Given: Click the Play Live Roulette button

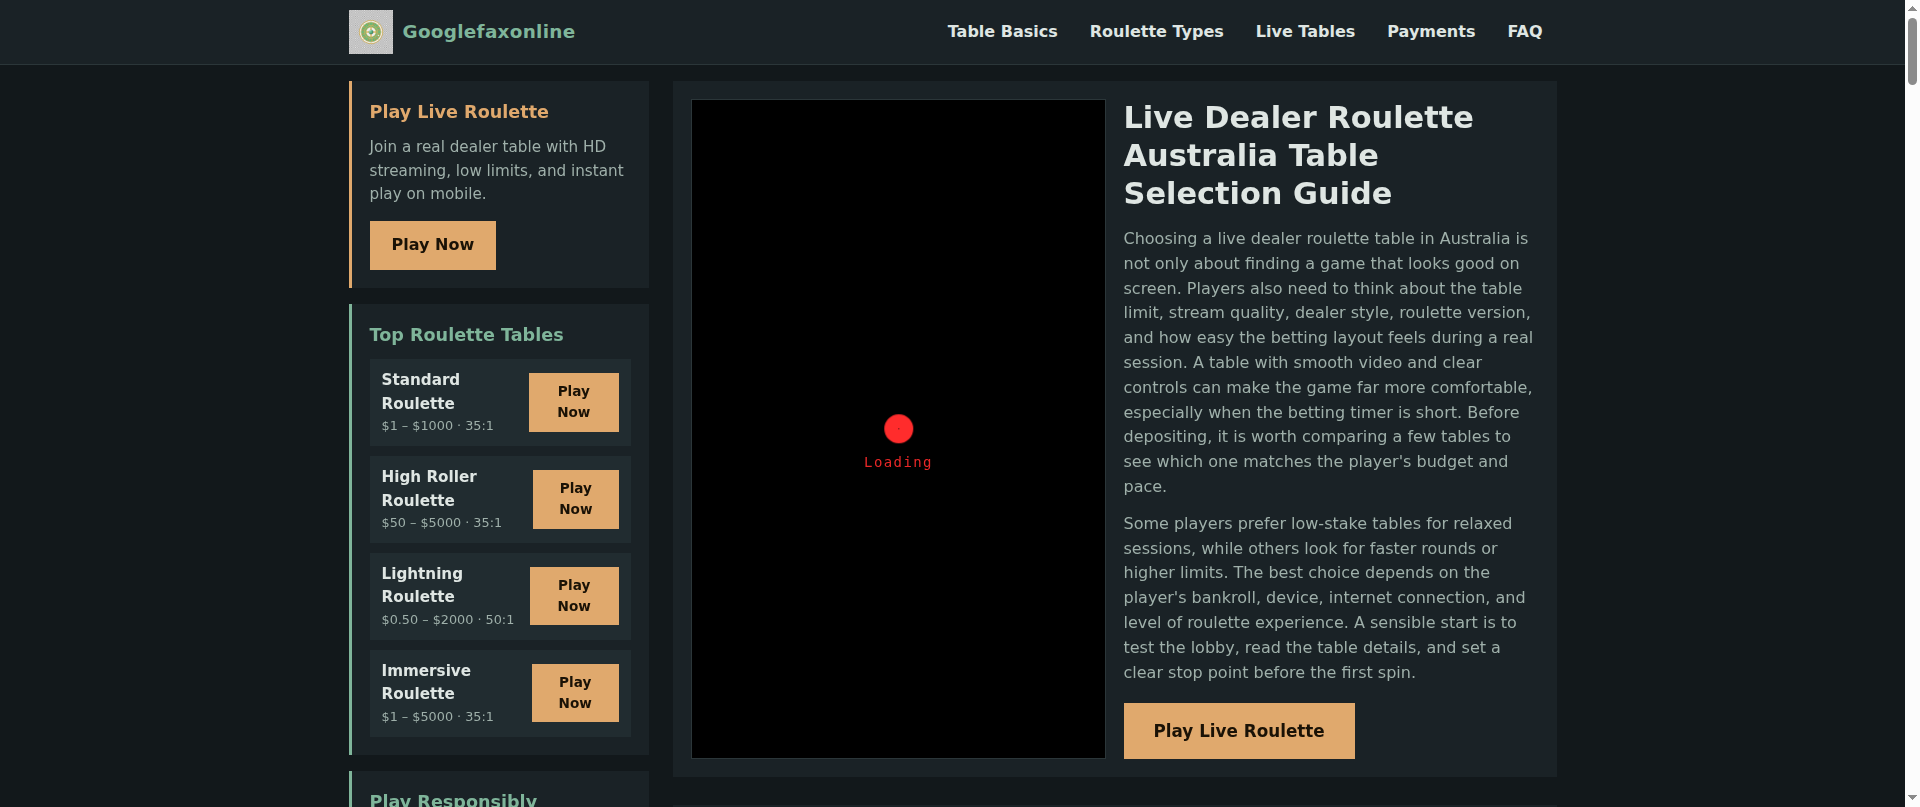Looking at the screenshot, I should click(1239, 731).
